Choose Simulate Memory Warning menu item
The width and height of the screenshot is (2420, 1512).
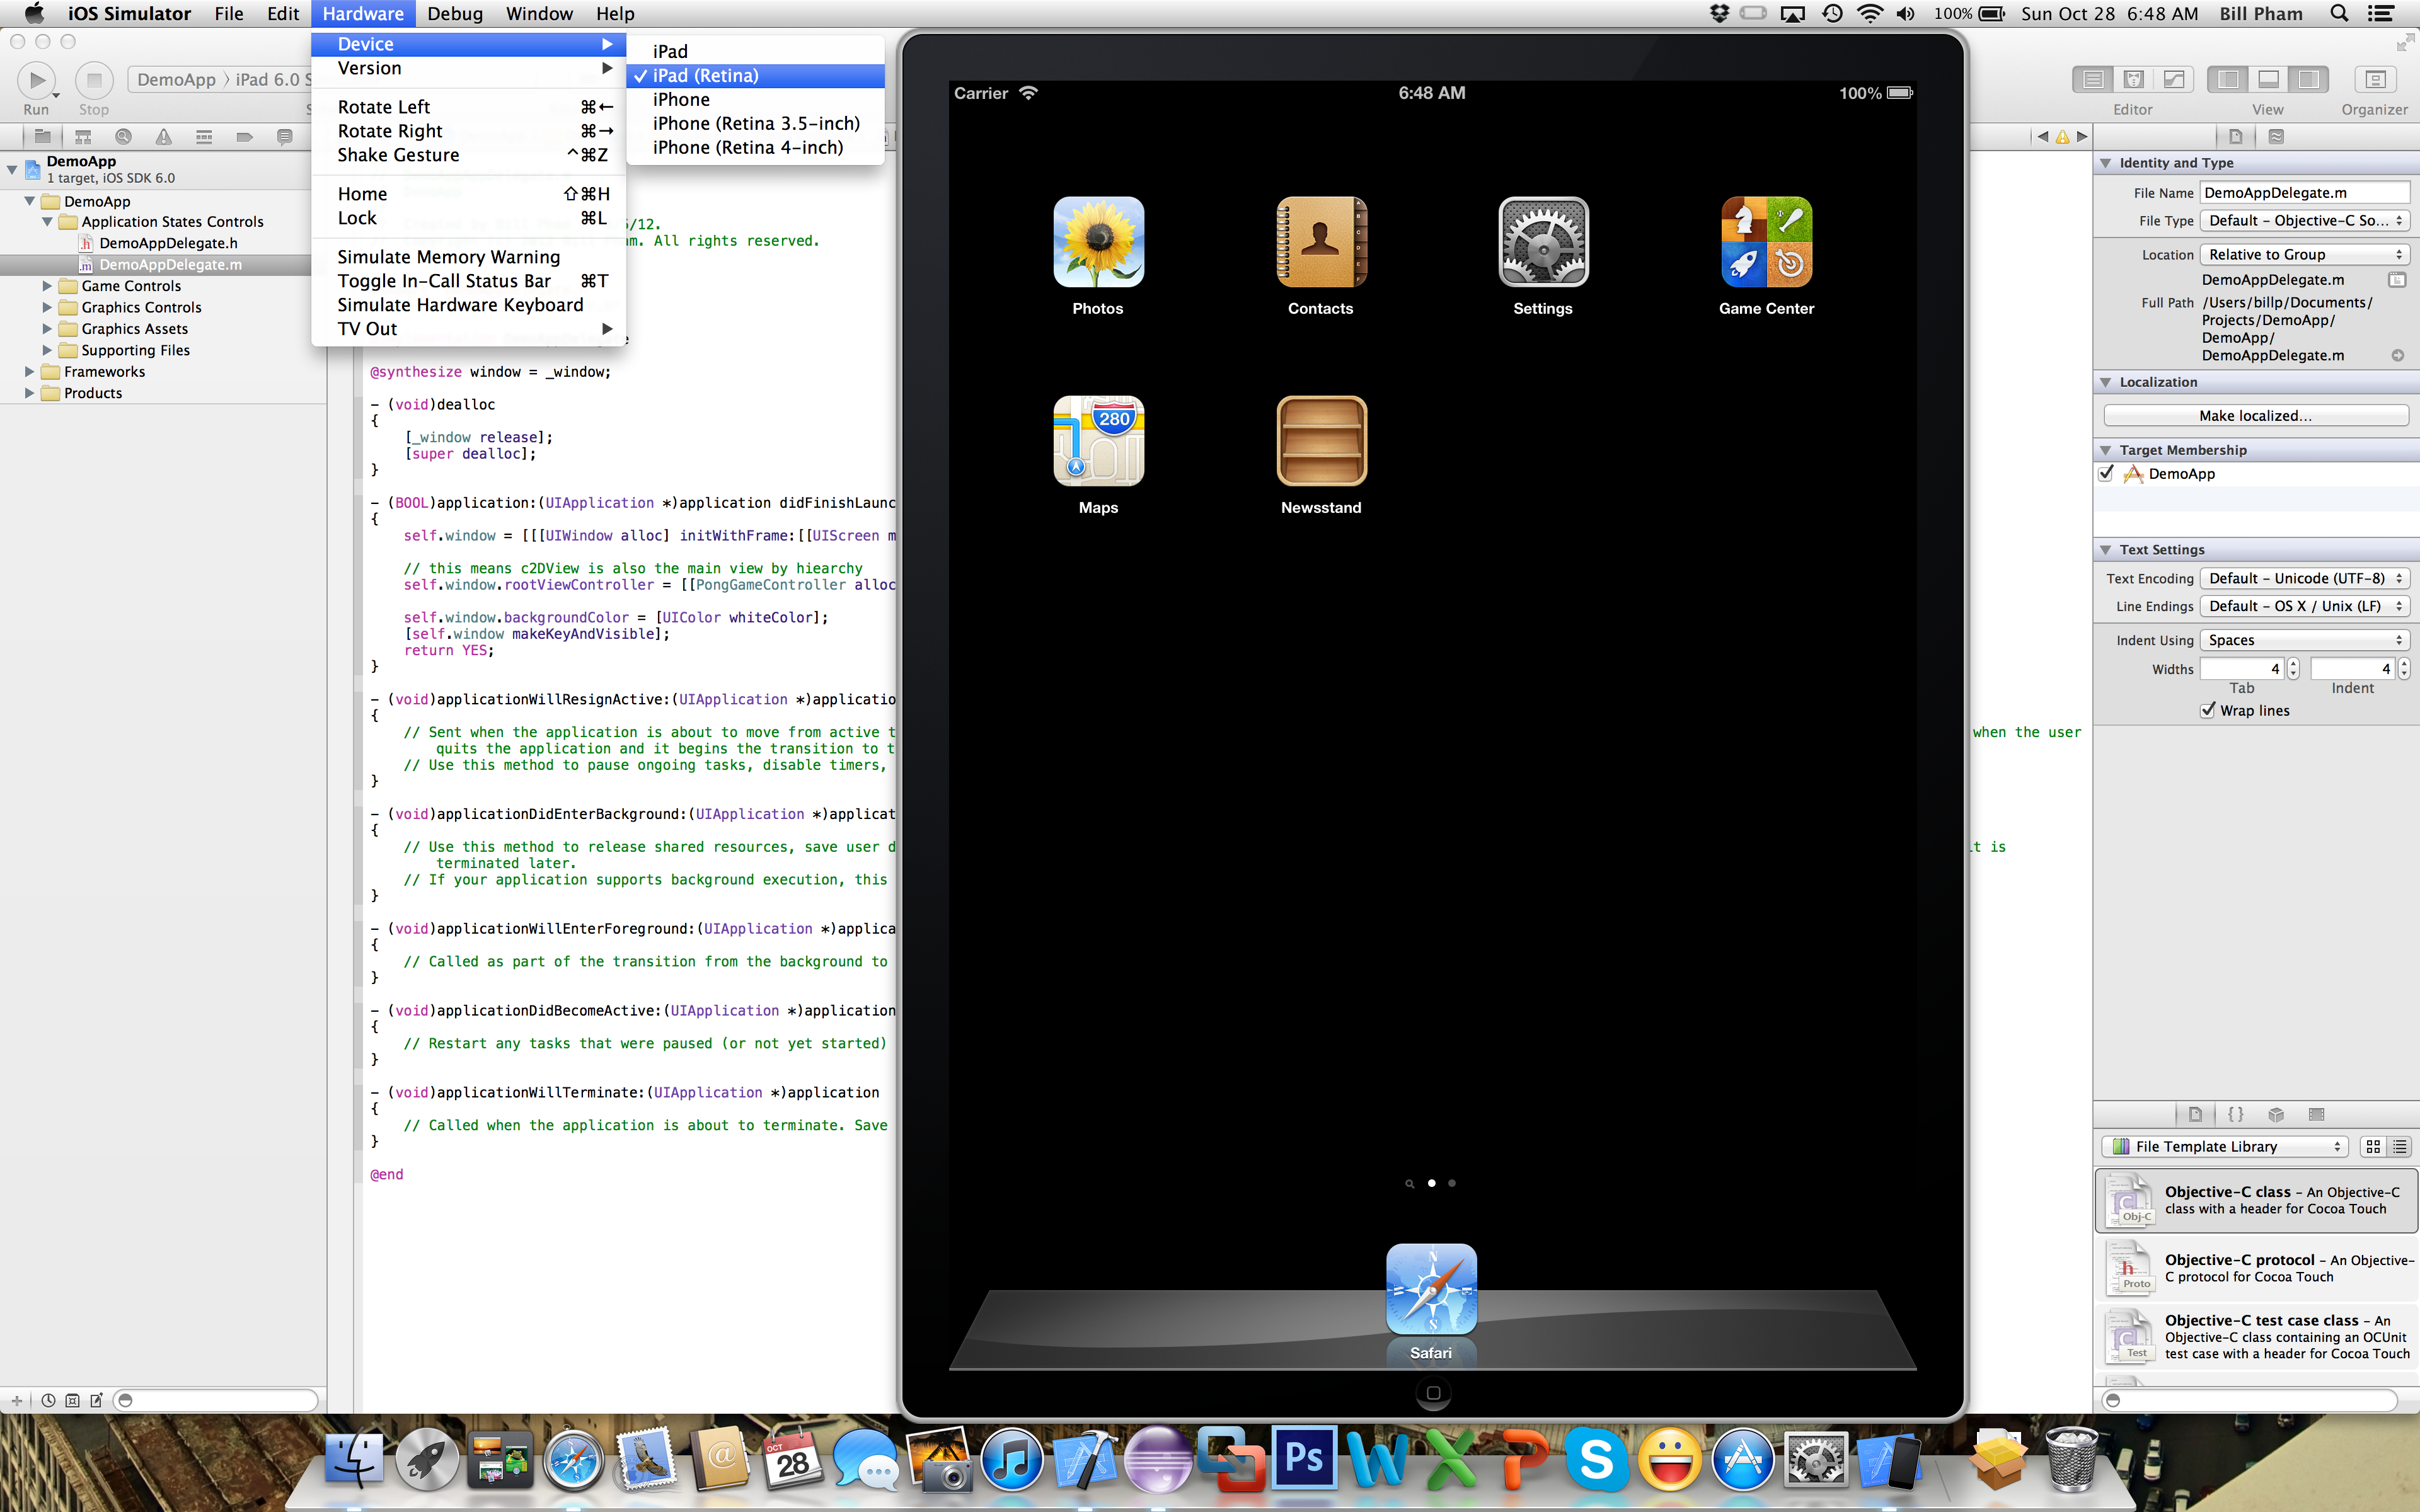coord(448,257)
